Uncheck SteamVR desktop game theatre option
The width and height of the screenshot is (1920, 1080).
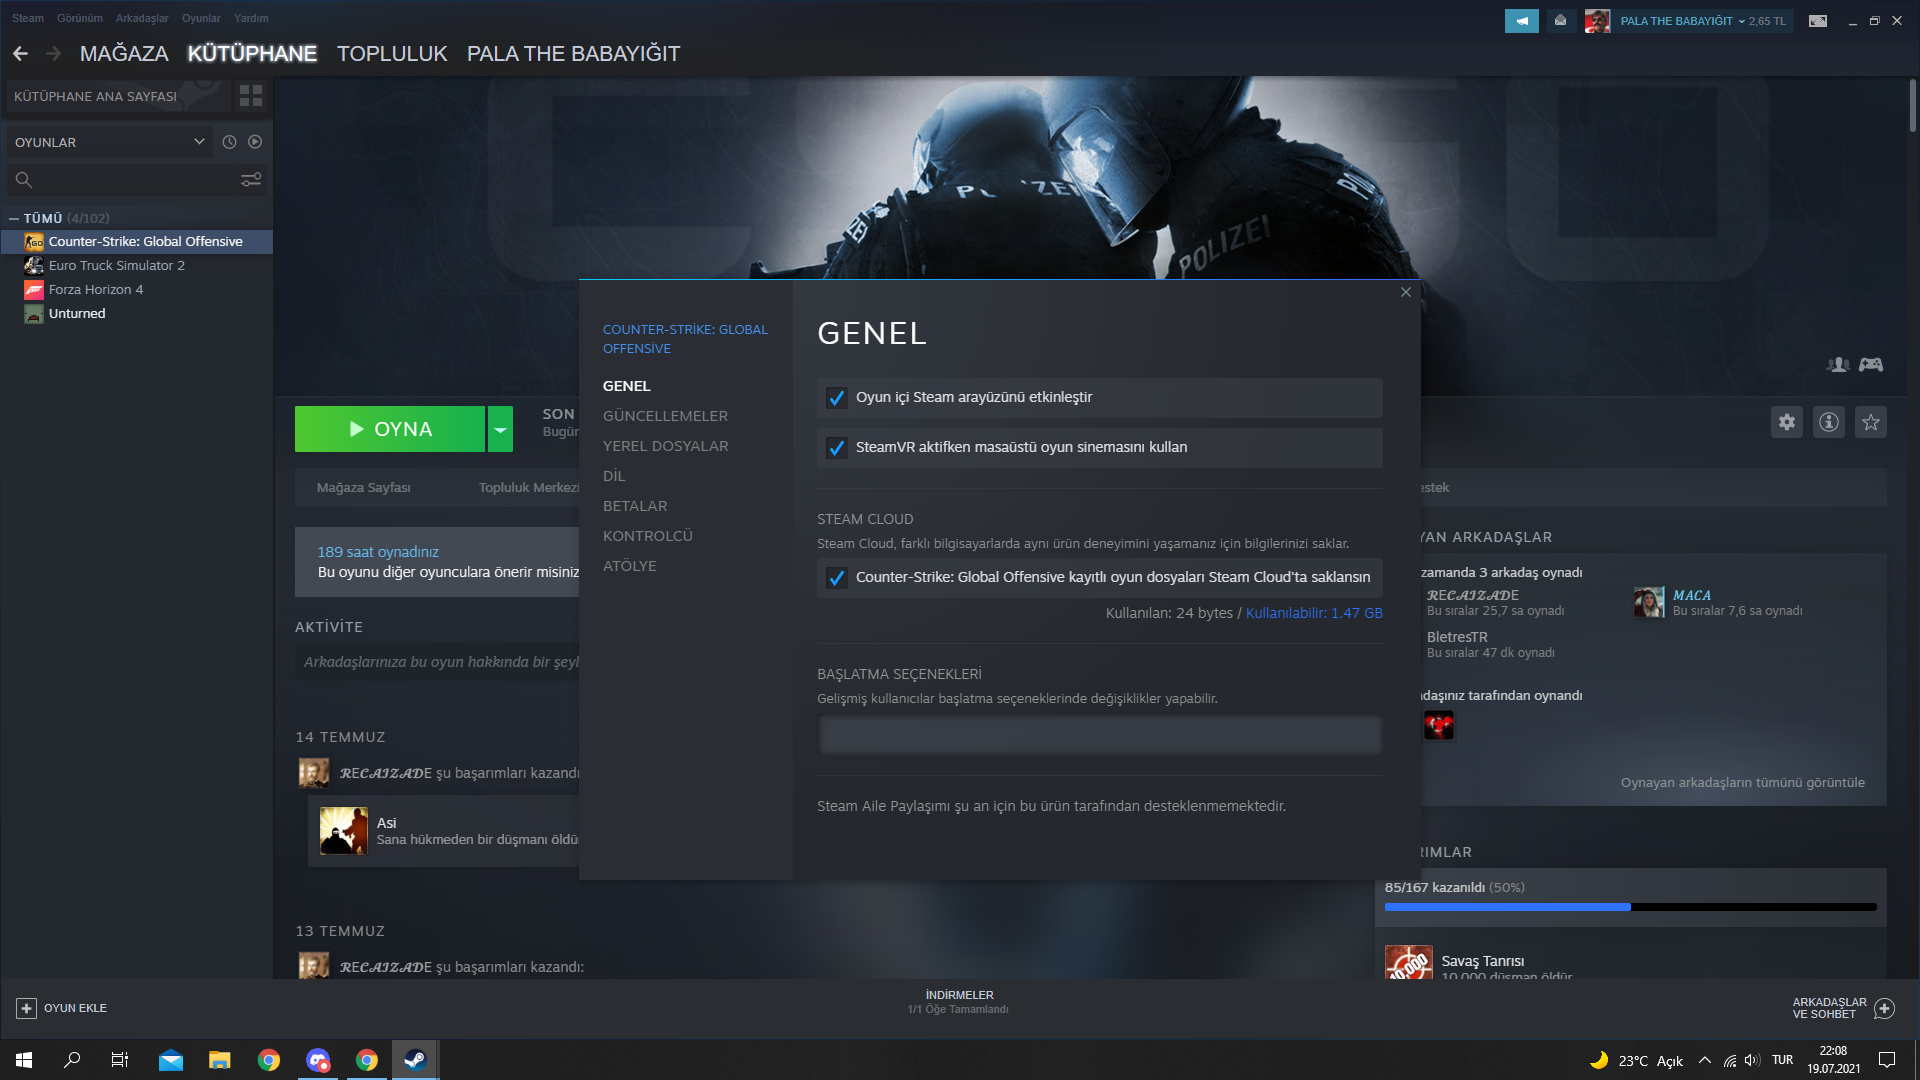[x=837, y=448]
